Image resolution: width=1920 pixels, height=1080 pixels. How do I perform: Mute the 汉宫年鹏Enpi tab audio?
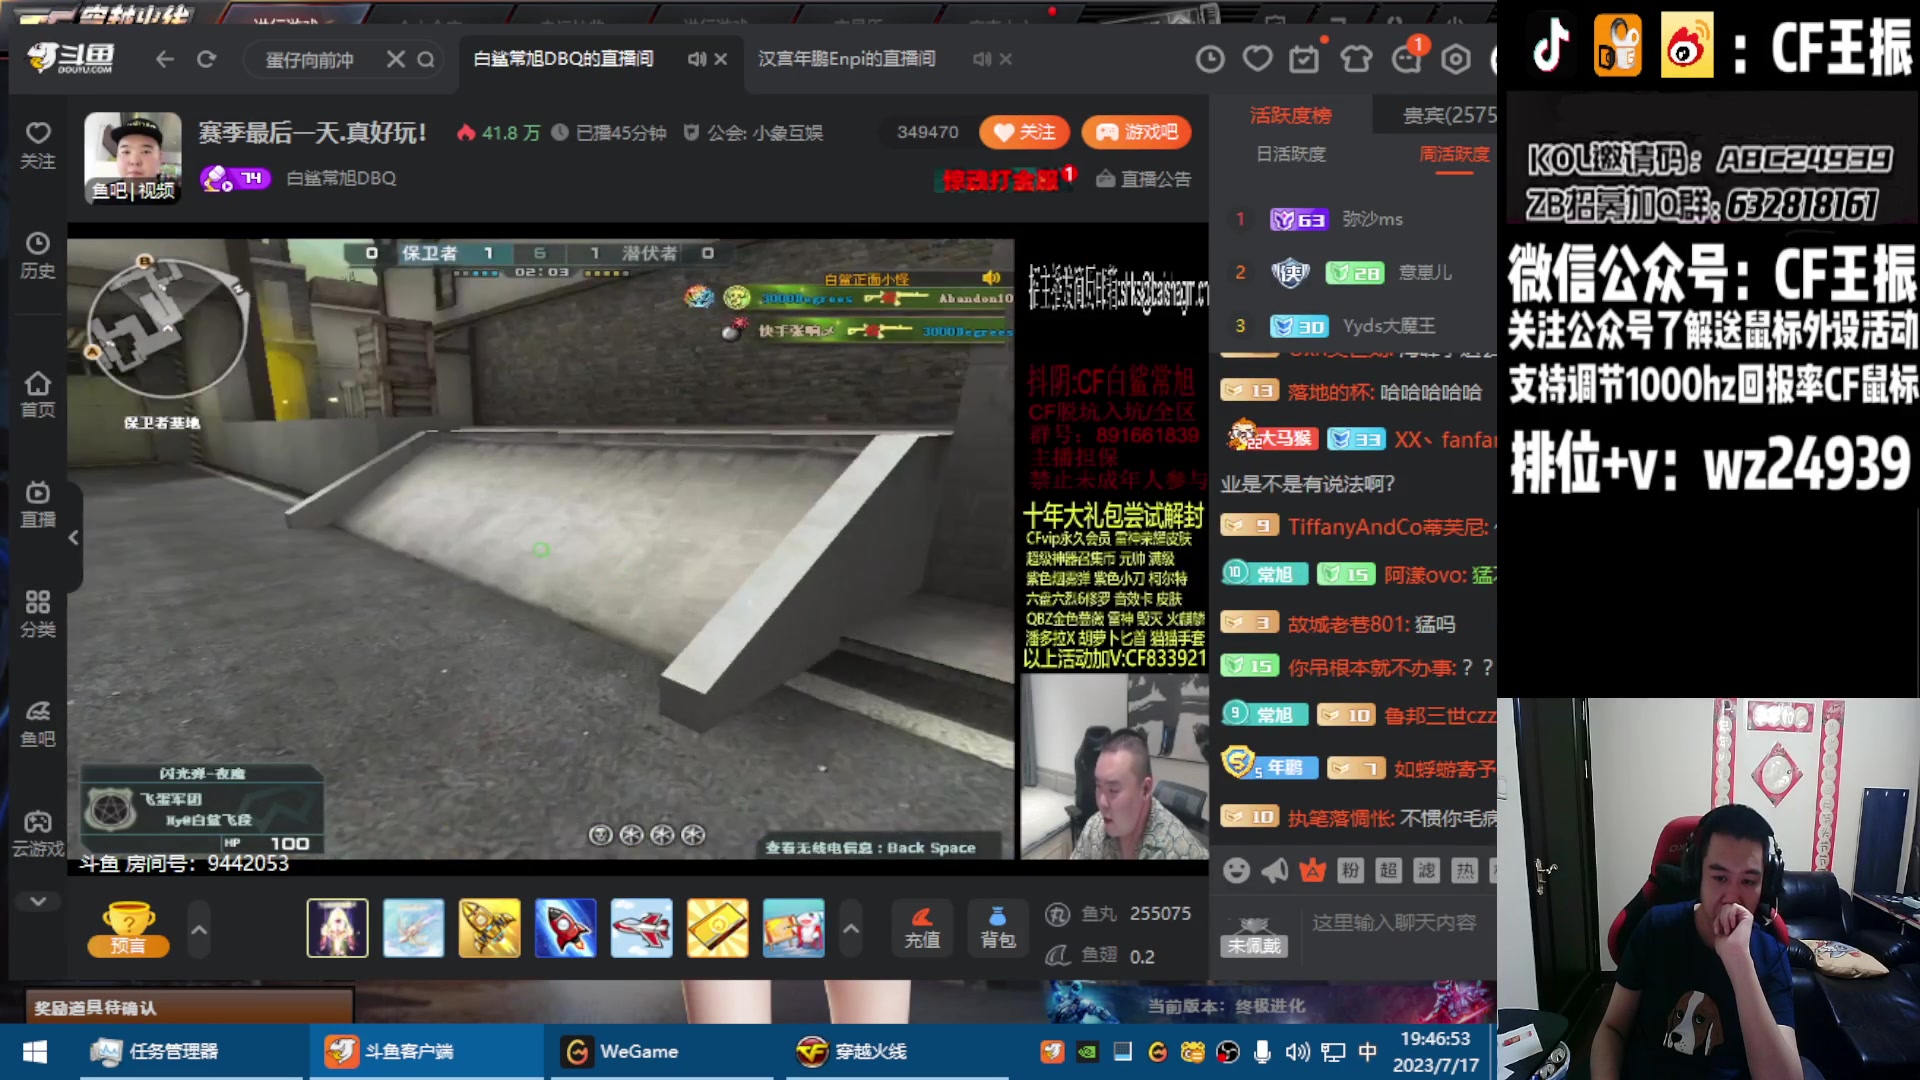pyautogui.click(x=981, y=59)
